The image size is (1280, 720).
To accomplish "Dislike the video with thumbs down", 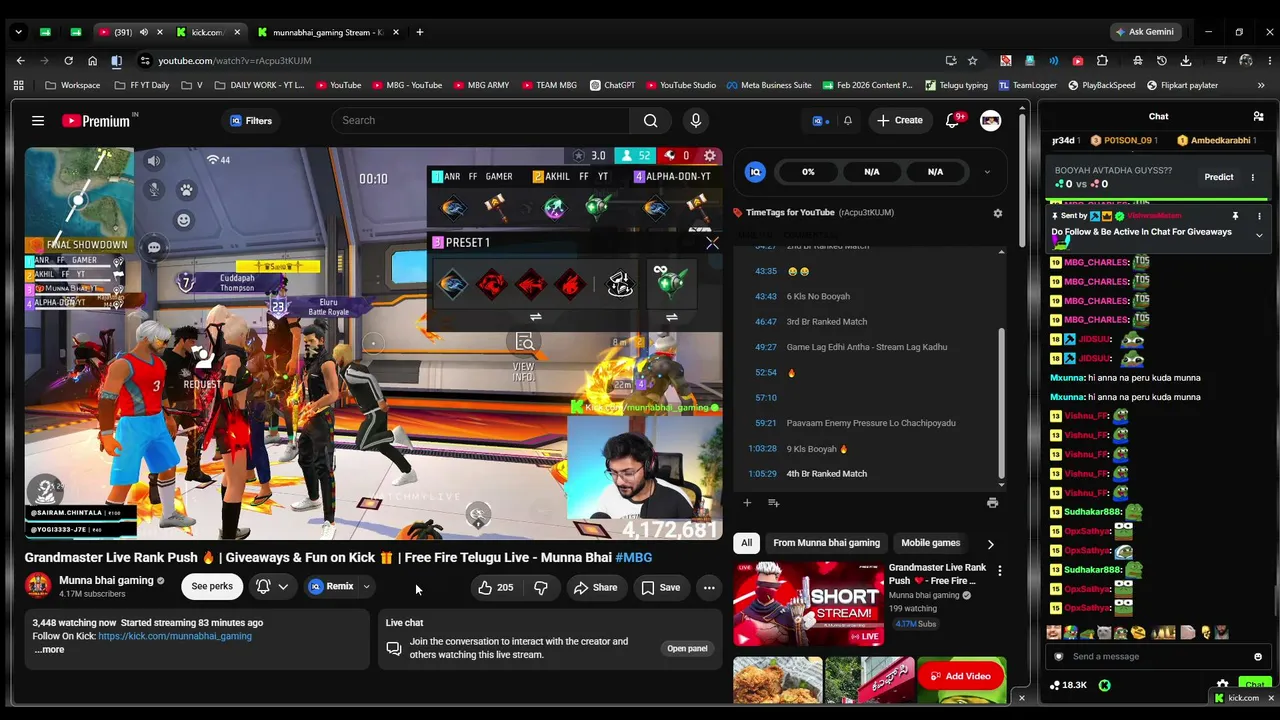I will pyautogui.click(x=541, y=588).
